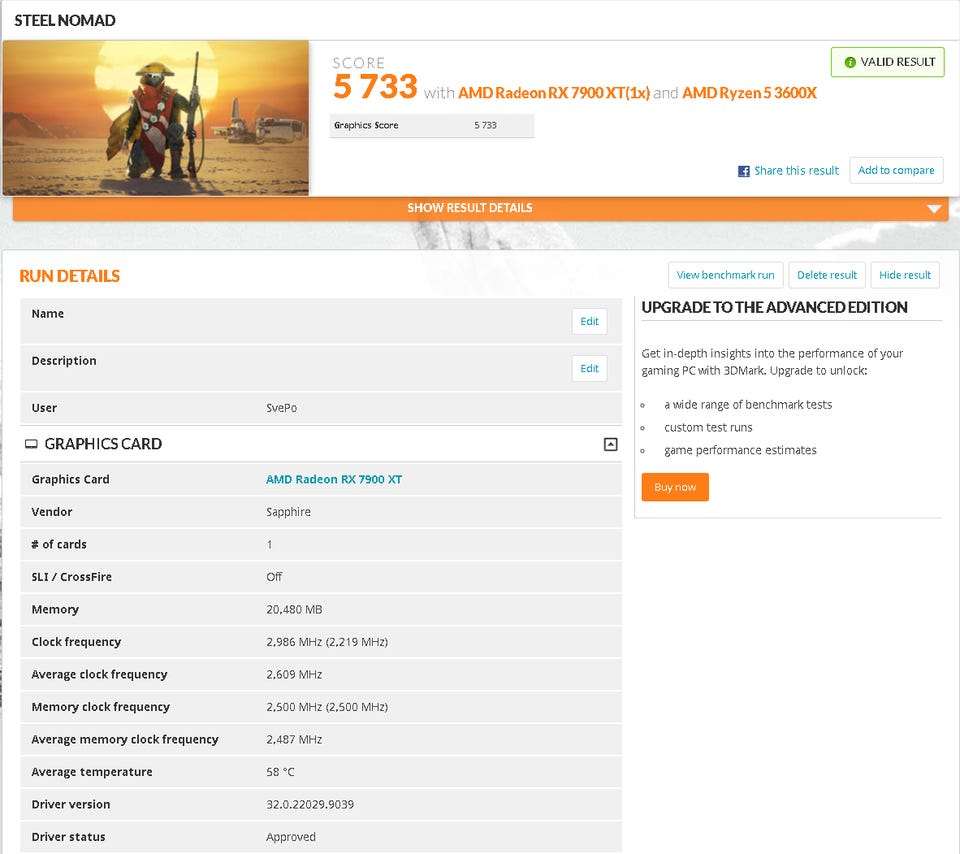Screen dimensions: 960x854
Task: Click Memory clock frequency value 2,500 MHz (2,500 MHz)
Action: [327, 706]
